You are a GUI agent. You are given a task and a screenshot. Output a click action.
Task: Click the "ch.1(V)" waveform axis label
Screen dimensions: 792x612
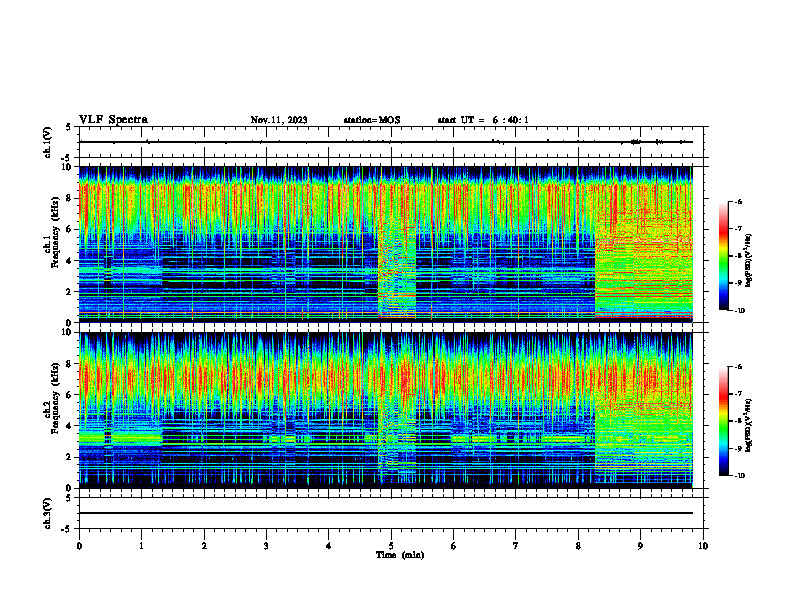click(48, 142)
